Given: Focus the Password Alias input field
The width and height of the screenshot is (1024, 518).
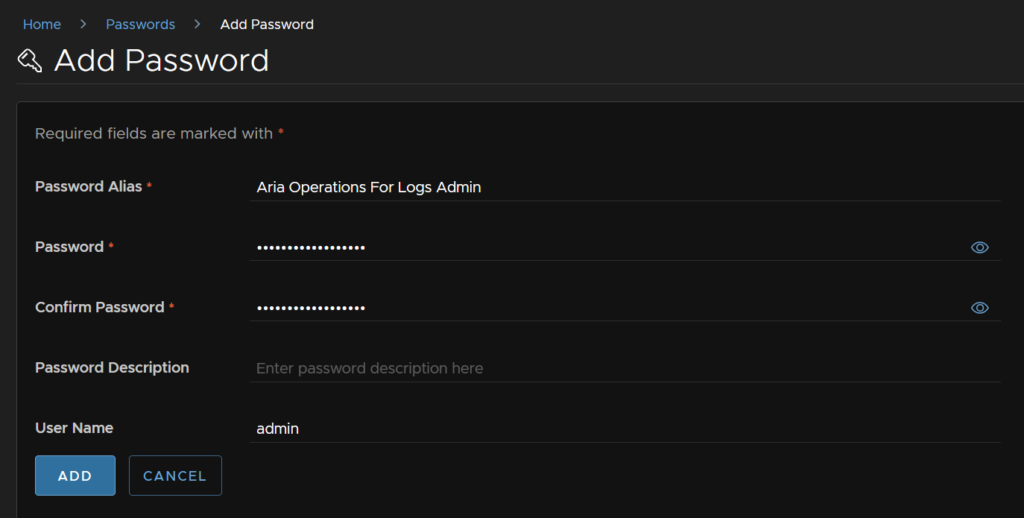Looking at the screenshot, I should click(x=625, y=187).
